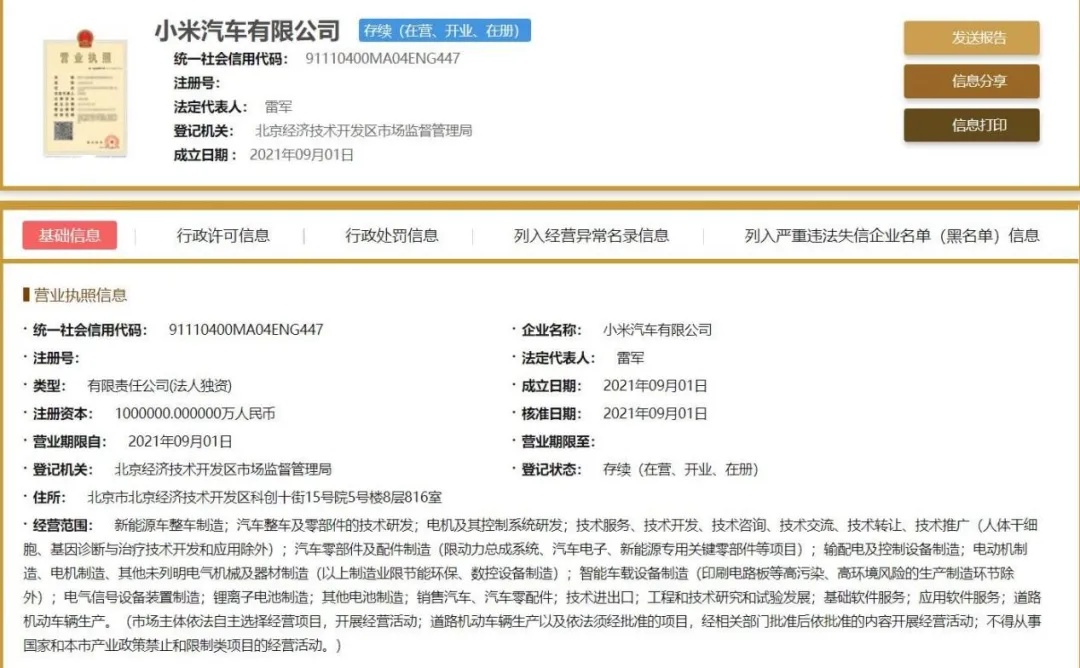Click the 类型 value 有限责任公司(法人独资)
This screenshot has width=1080, height=668.
click(x=159, y=386)
